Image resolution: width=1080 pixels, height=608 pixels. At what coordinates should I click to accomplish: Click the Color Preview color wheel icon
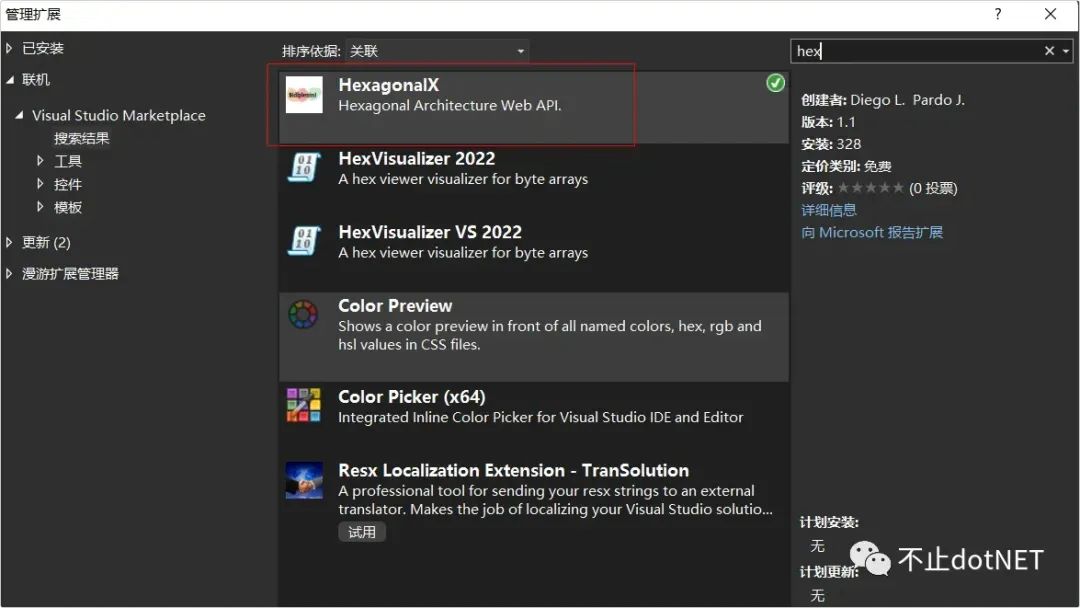coord(303,315)
